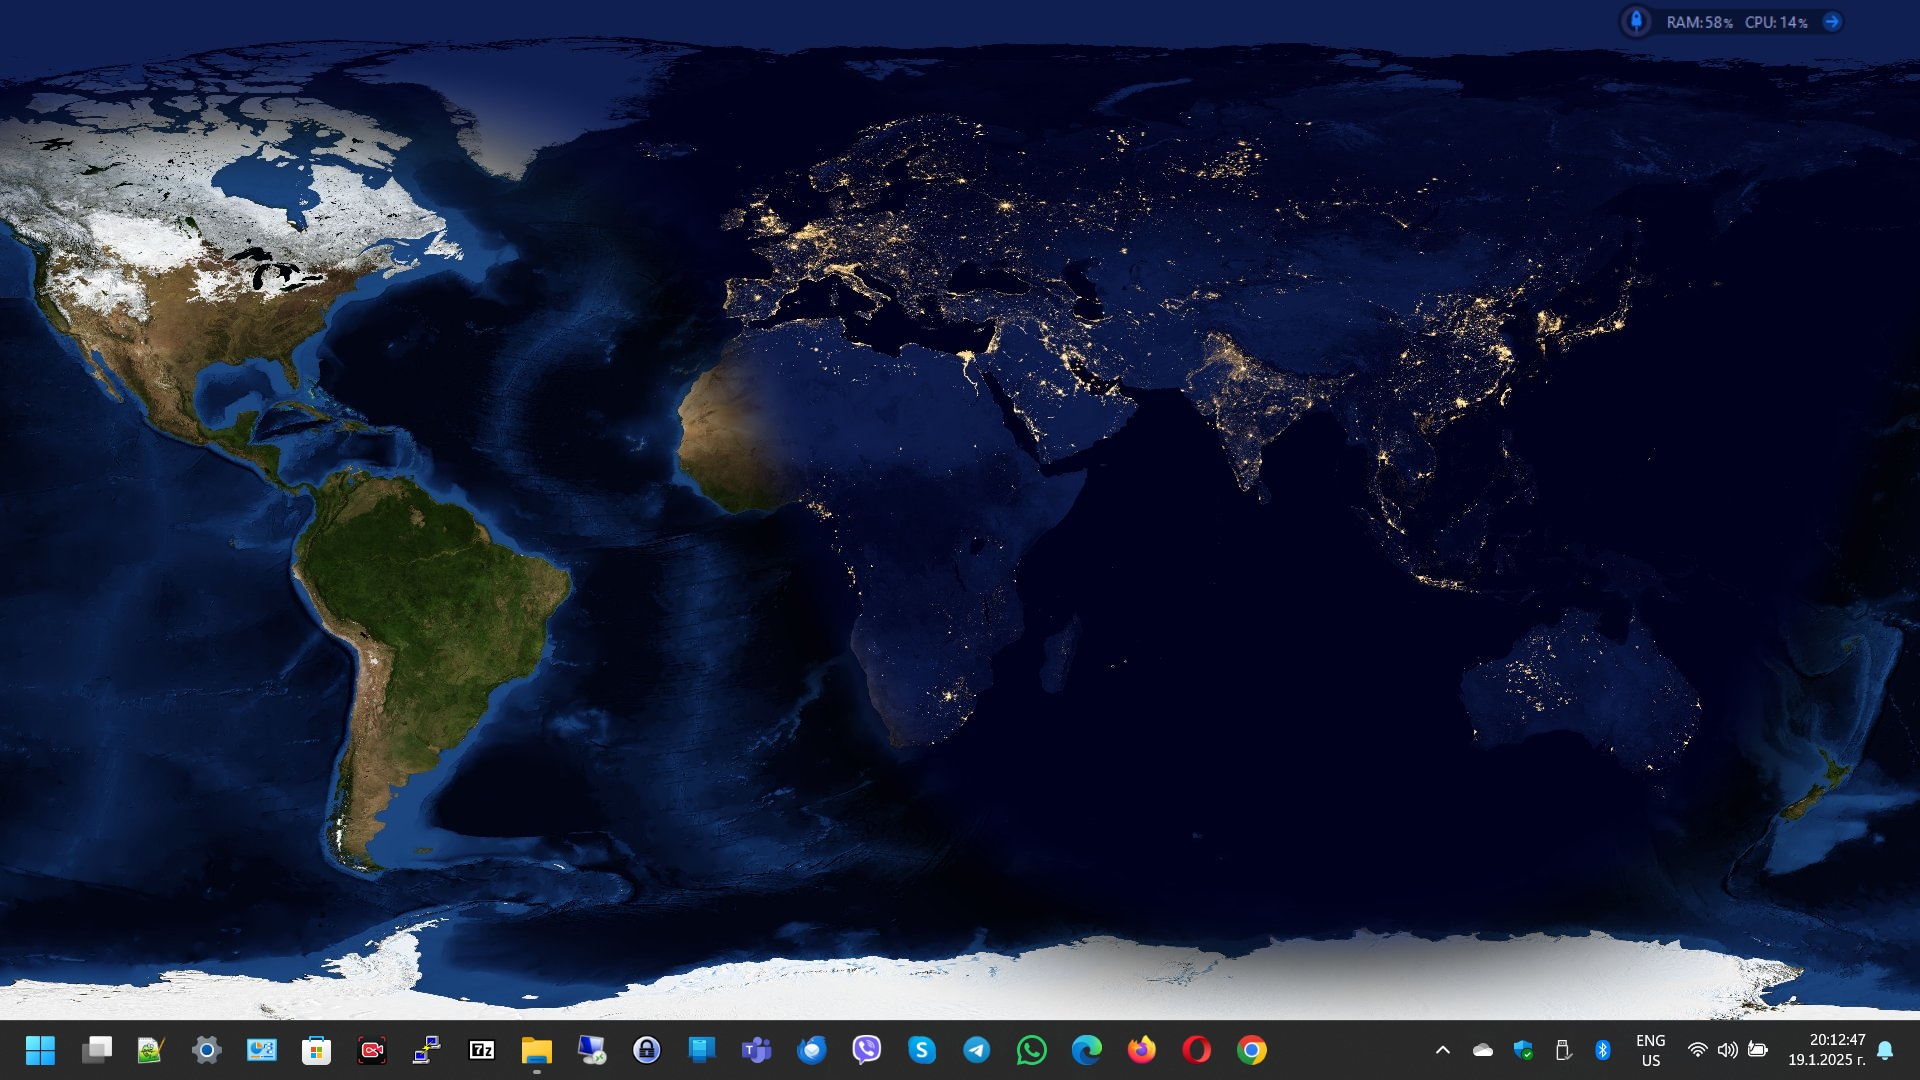Open Task View from taskbar
Viewport: 1920px width, 1080px height.
point(97,1050)
